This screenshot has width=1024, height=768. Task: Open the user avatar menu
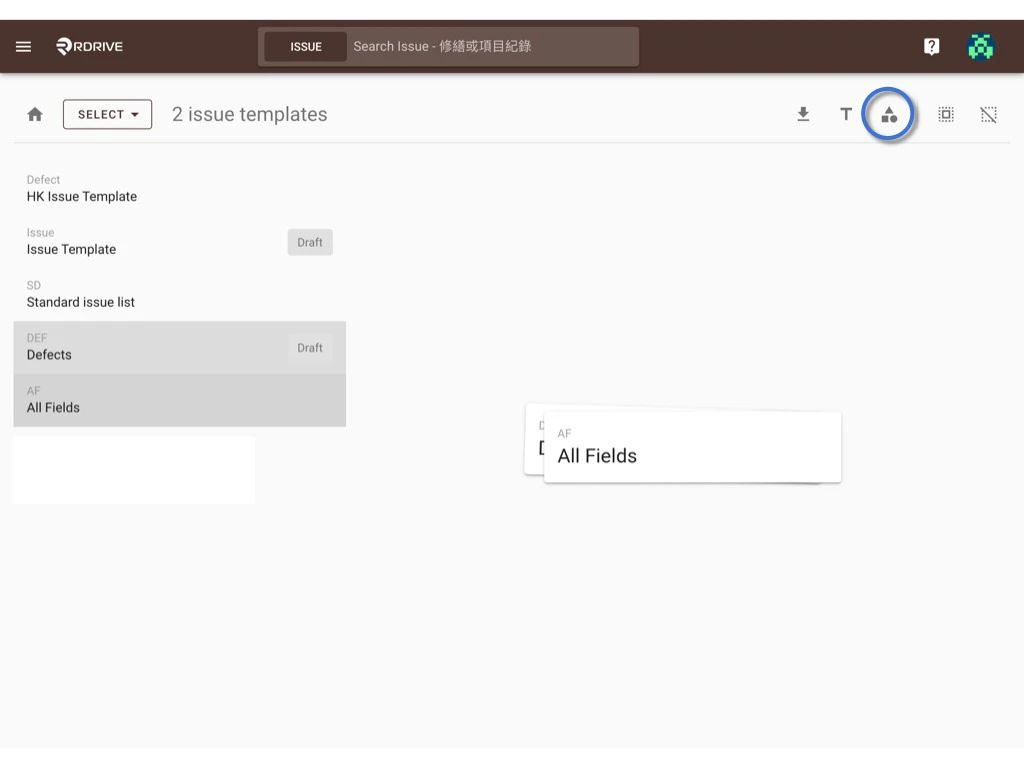(980, 46)
